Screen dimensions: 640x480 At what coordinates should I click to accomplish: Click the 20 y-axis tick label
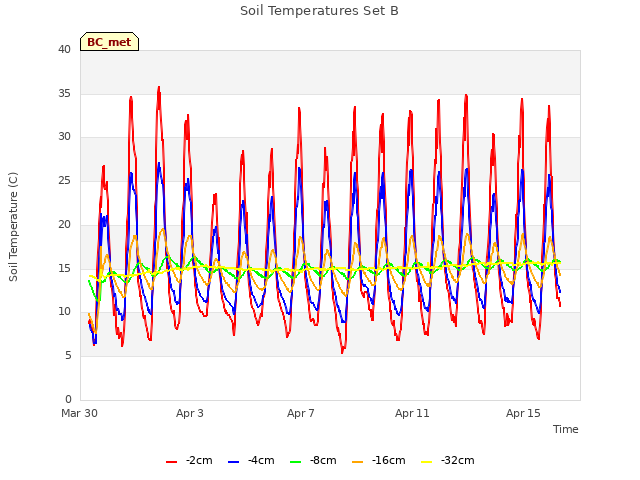pyautogui.click(x=64, y=224)
